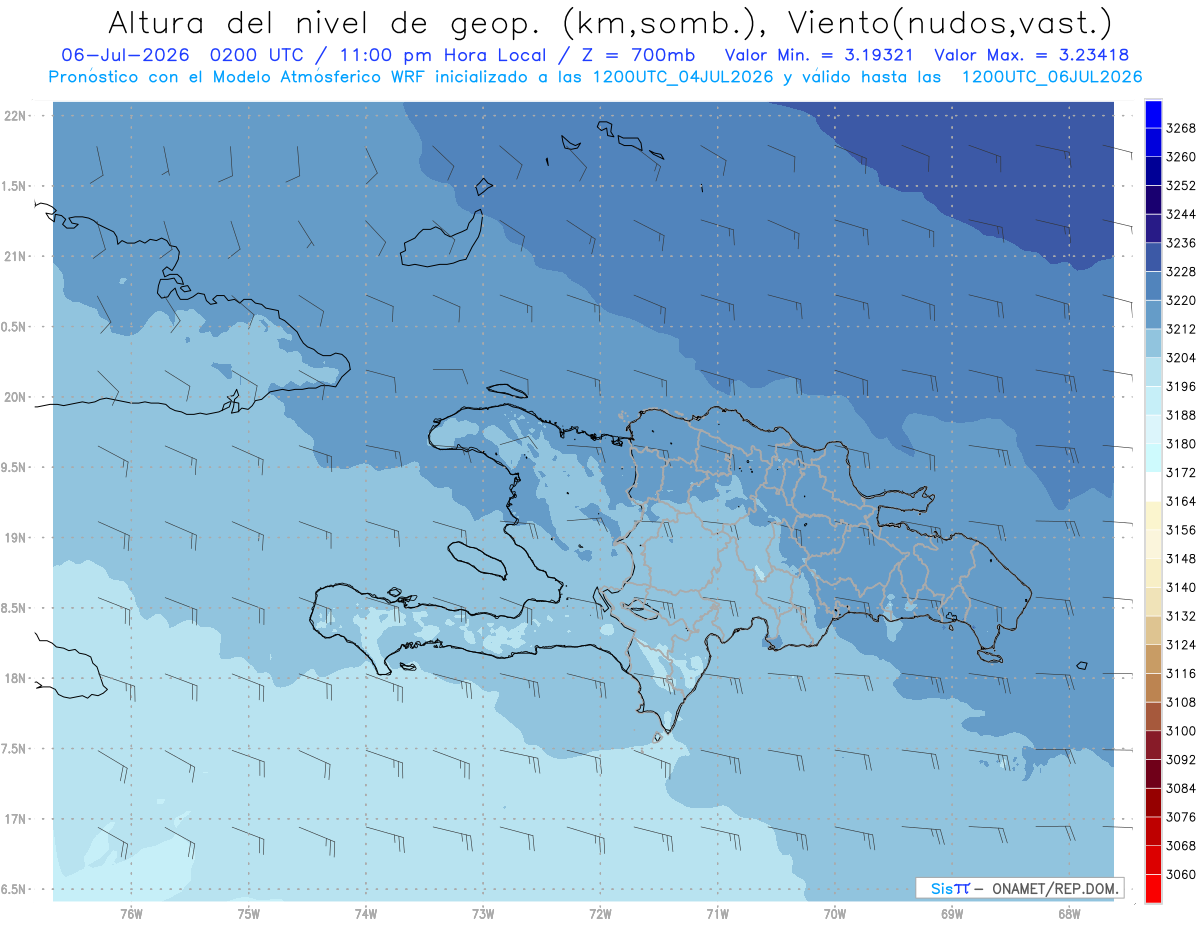Click the 3132 colorbar value
Image resolution: width=1200 pixels, height=927 pixels.
1181,616
